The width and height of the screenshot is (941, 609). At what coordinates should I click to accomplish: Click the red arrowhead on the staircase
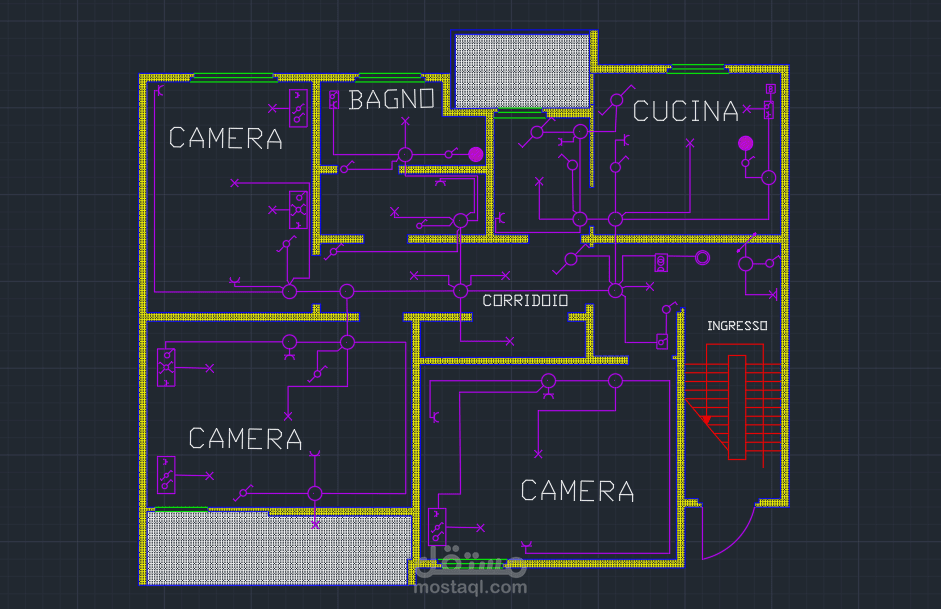tap(706, 419)
